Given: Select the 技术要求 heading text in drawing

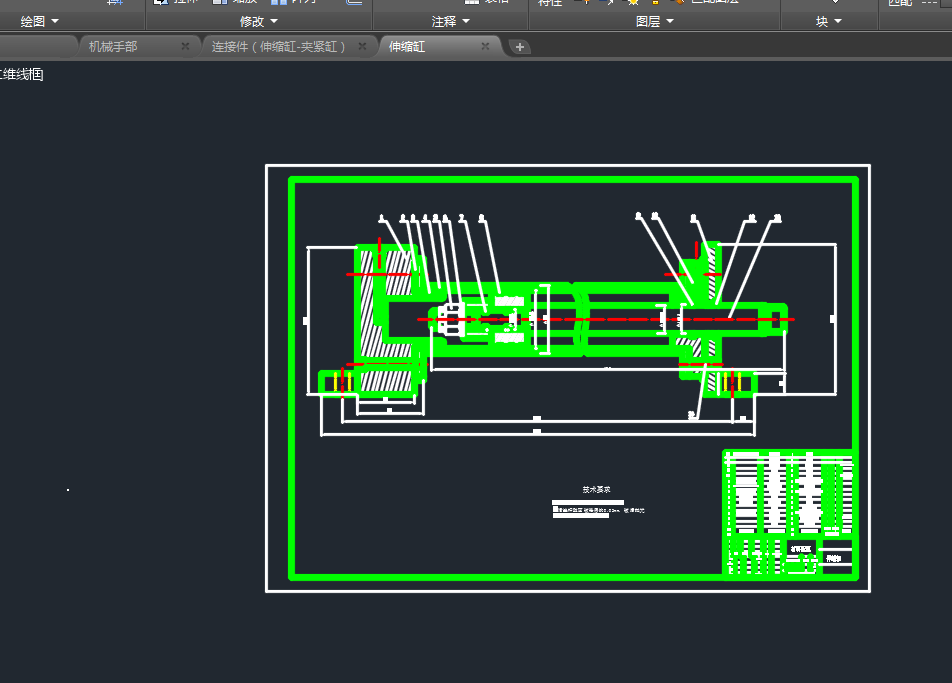Looking at the screenshot, I should [596, 490].
